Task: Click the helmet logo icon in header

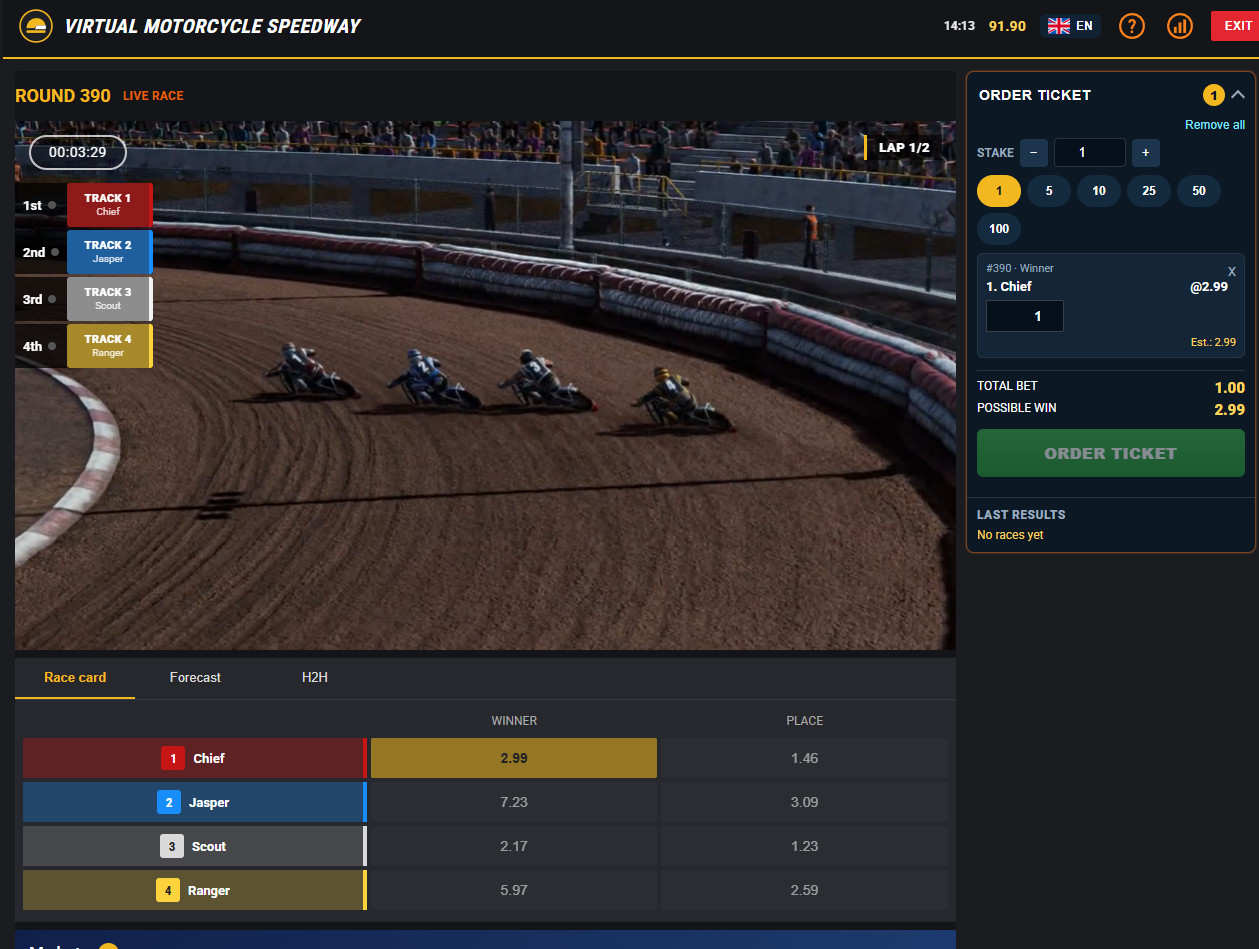Action: click(36, 26)
